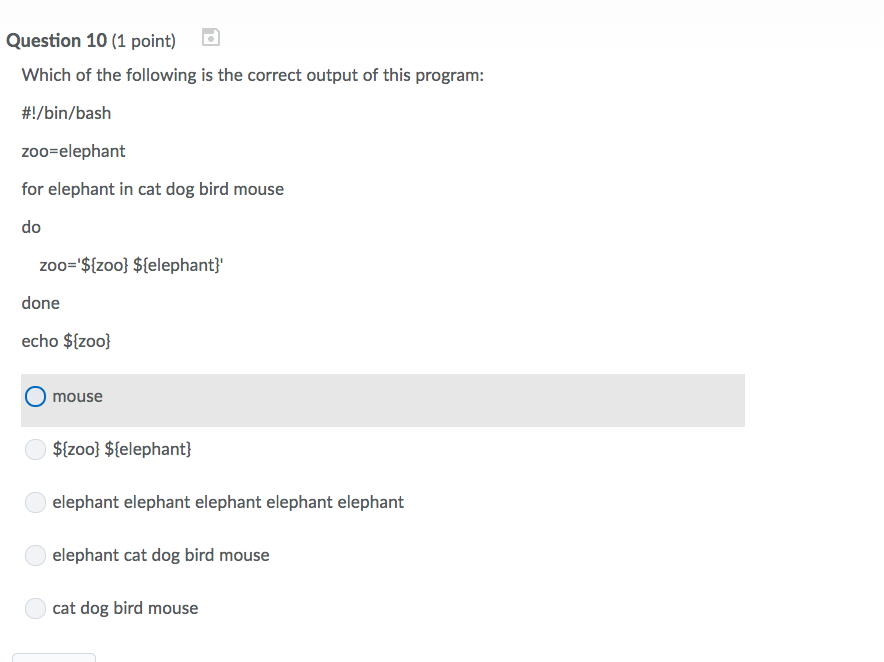Click the cat dog bird mouse label text

(125, 608)
